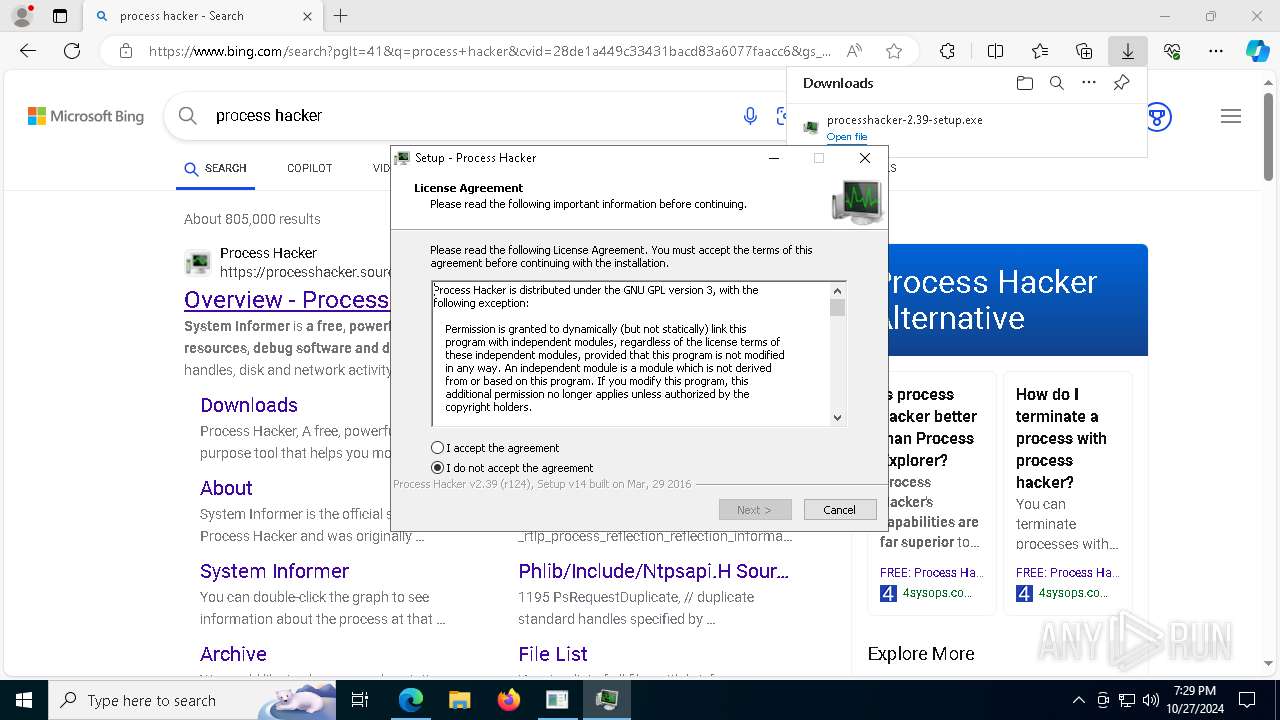Open the Downloads folder icon
The height and width of the screenshot is (720, 1280).
1024,83
